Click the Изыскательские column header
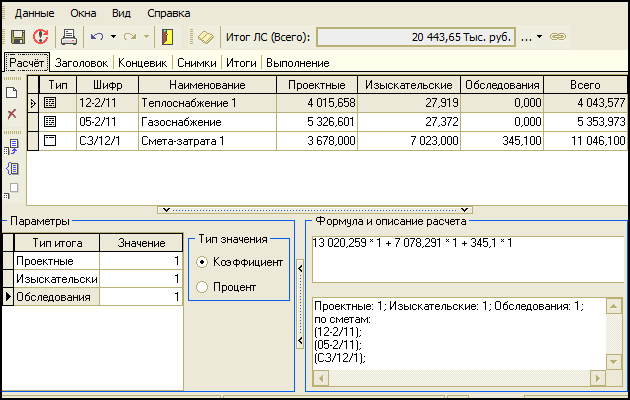This screenshot has width=630, height=400. click(x=410, y=84)
